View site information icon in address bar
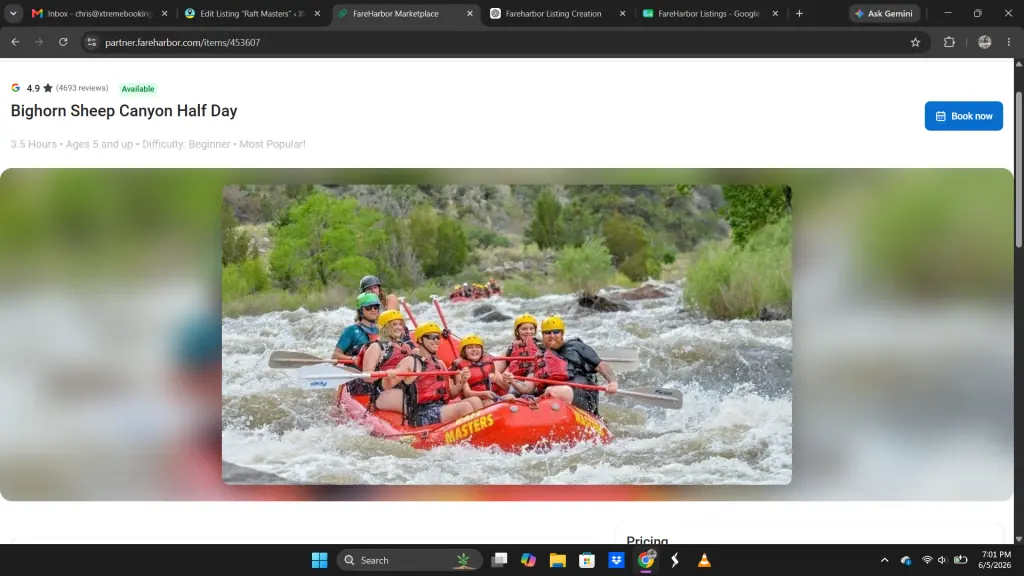 [x=91, y=42]
